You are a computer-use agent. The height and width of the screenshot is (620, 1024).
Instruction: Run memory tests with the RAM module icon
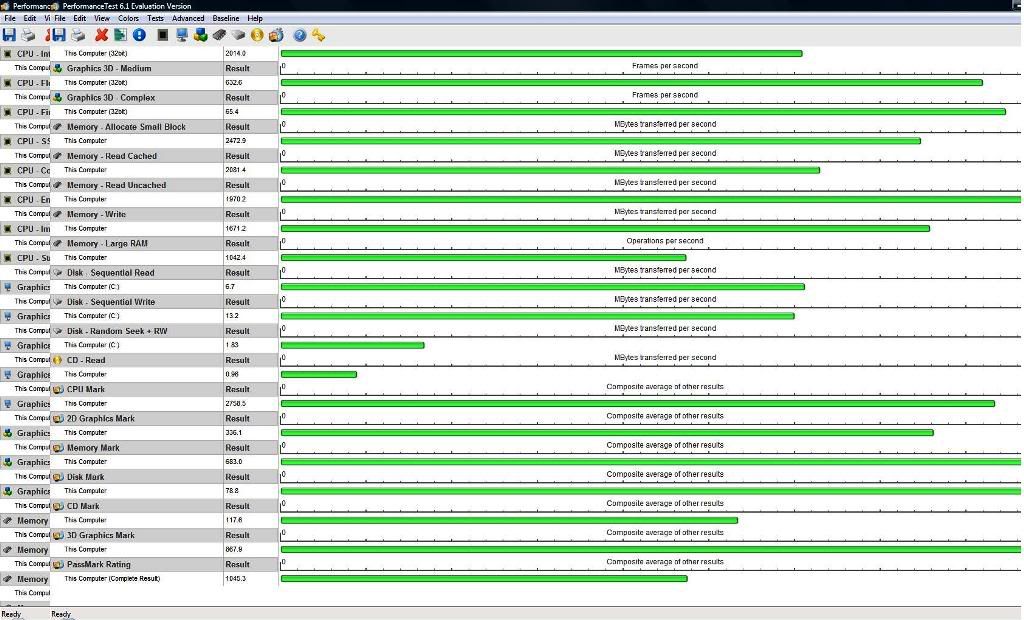(x=219, y=35)
